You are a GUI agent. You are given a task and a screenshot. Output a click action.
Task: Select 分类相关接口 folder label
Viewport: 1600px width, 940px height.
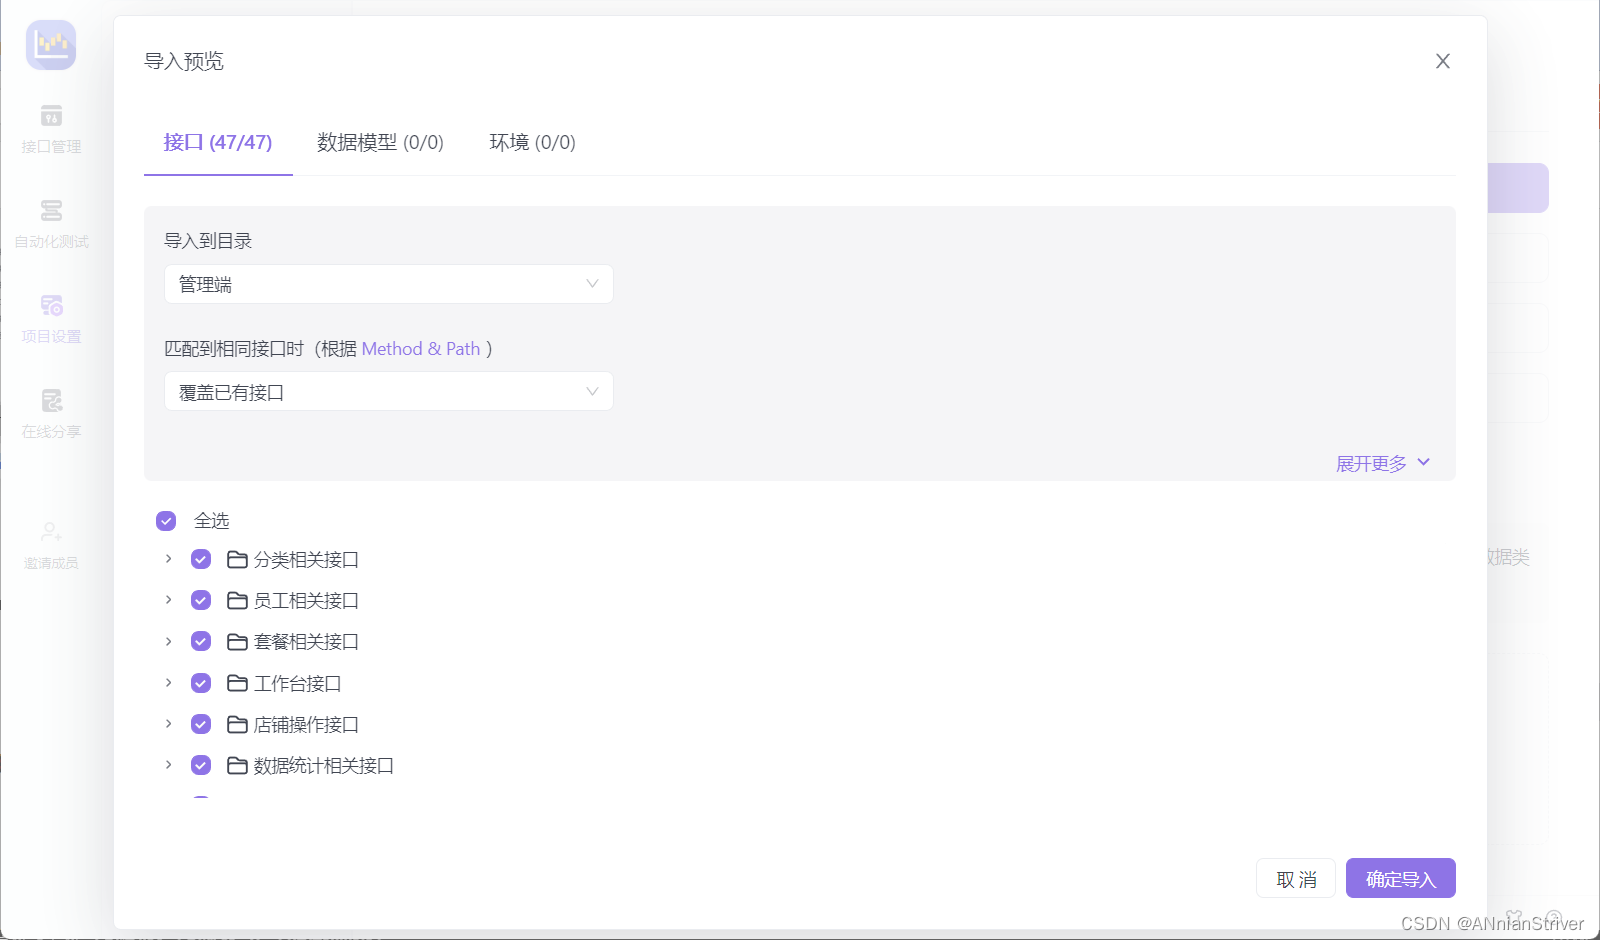306,559
